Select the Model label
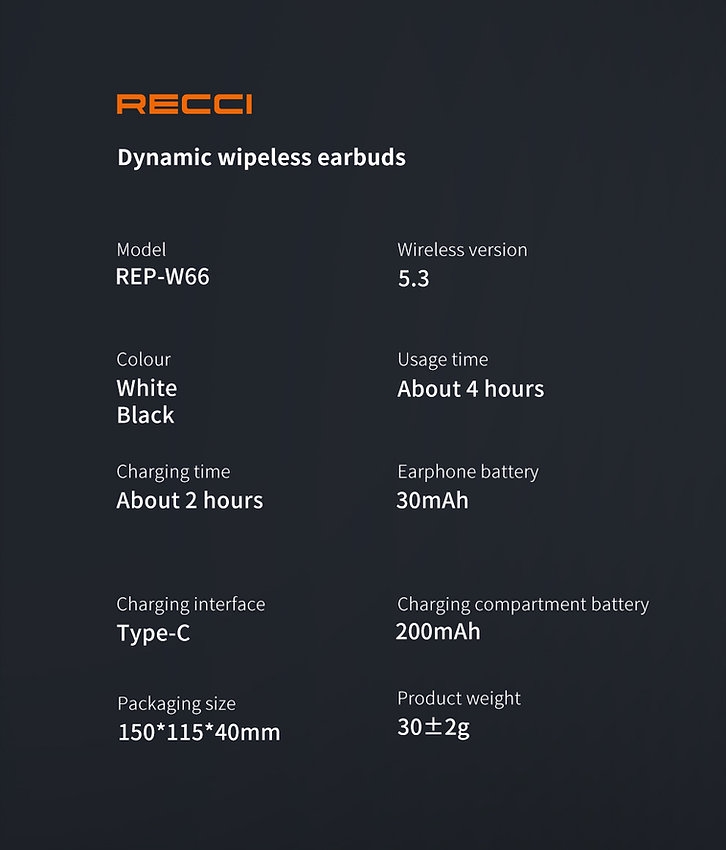The height and width of the screenshot is (850, 726). coord(141,249)
